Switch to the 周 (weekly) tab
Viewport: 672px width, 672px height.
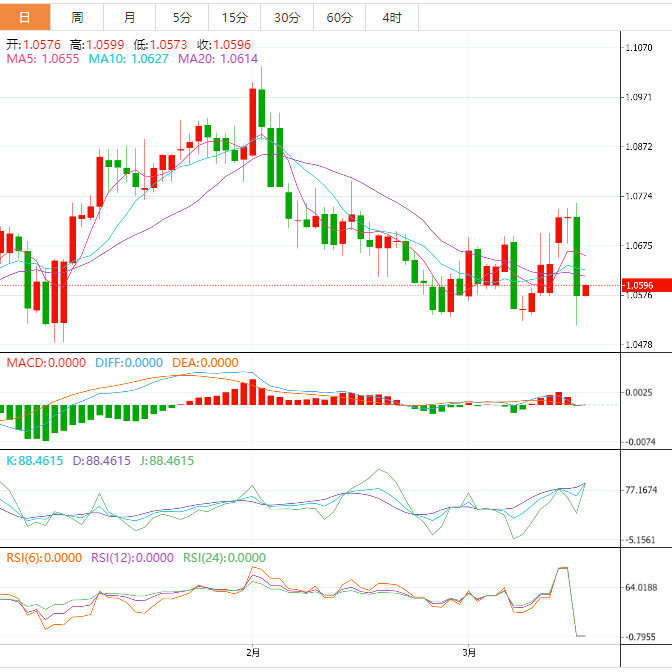click(78, 17)
